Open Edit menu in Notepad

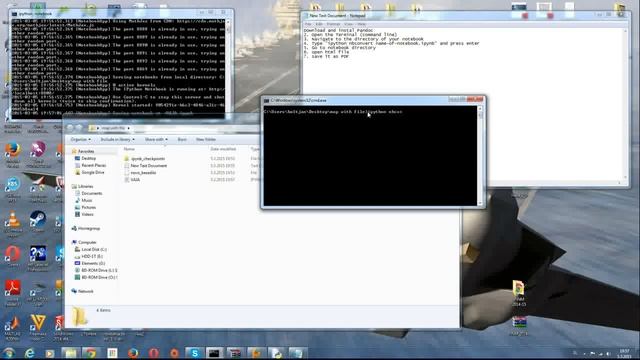[319, 24]
